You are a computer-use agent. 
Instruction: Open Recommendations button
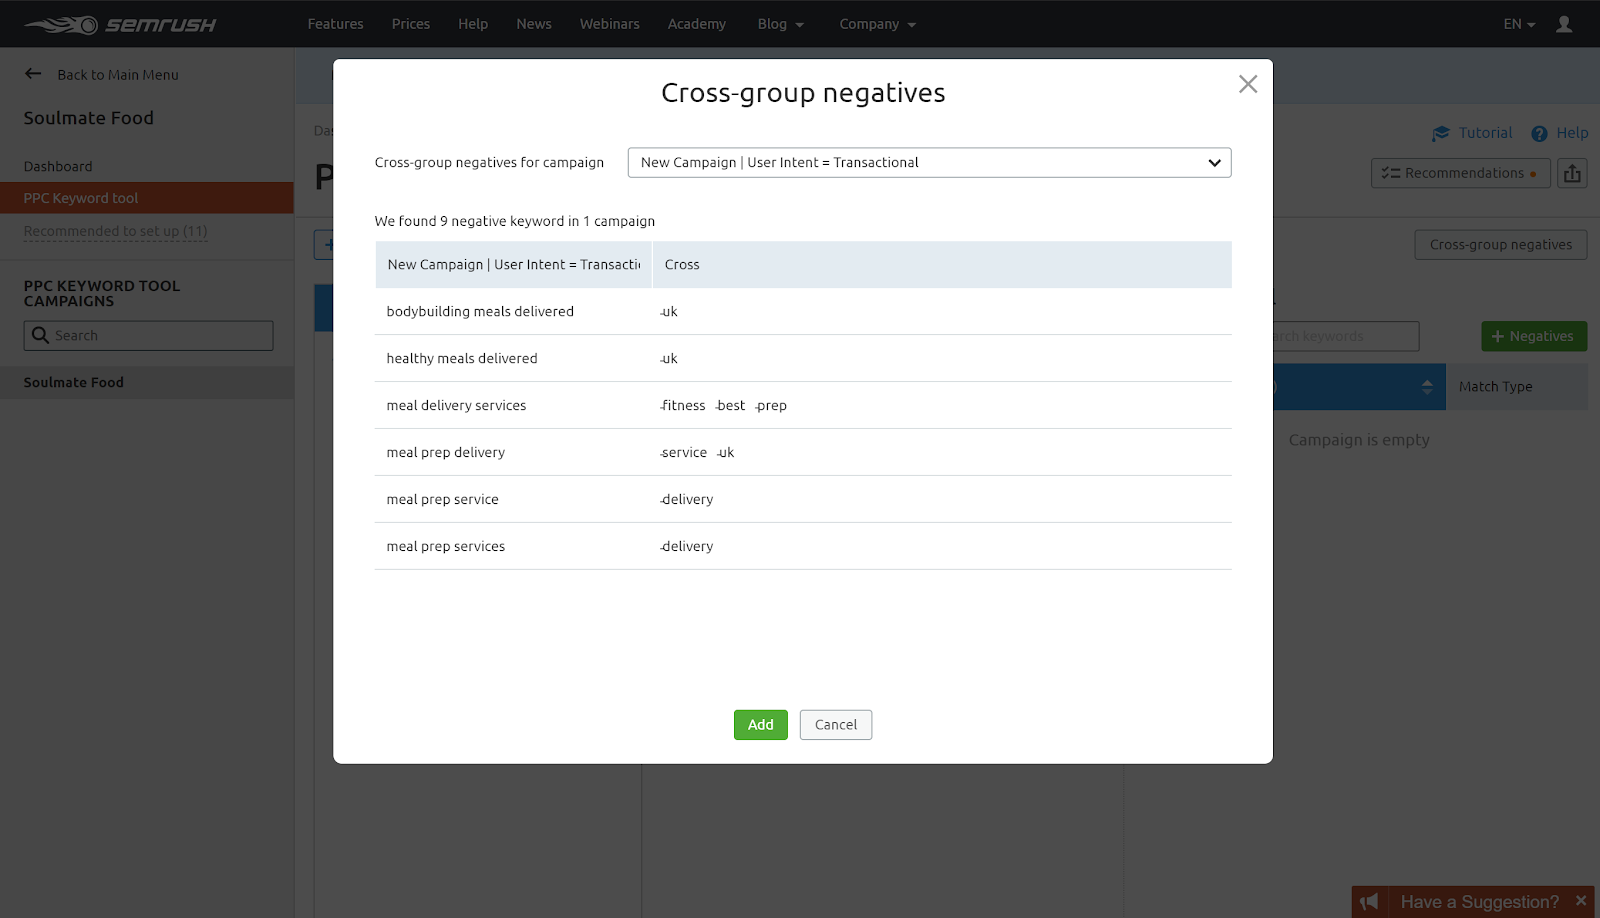[x=1461, y=173]
